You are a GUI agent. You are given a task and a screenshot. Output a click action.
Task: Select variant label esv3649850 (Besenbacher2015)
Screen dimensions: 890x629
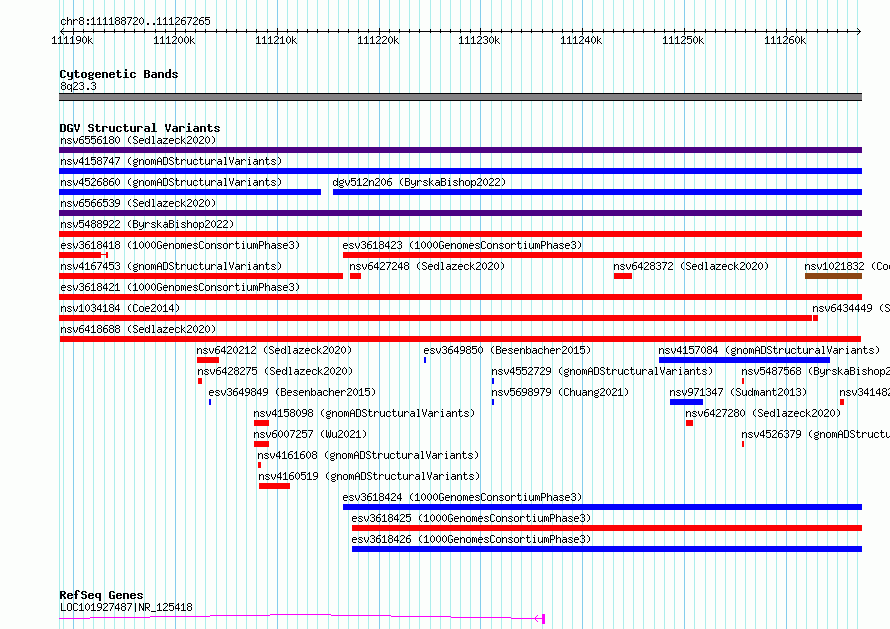coord(507,350)
